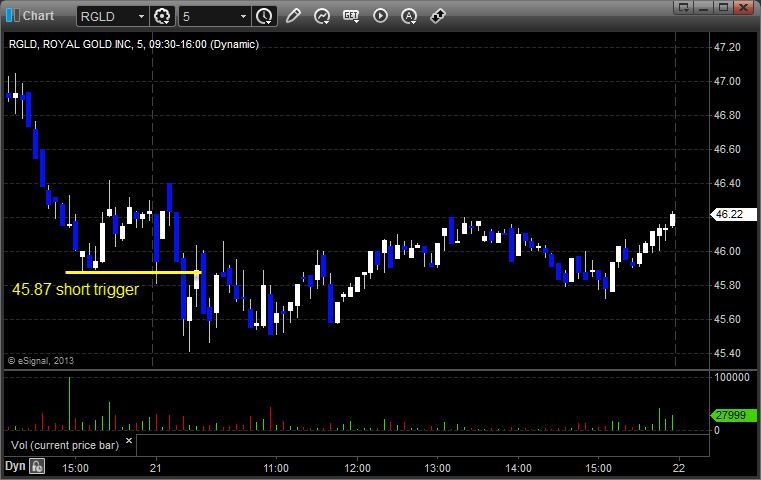Click the 47.20 price axis label
Screen dimensions: 761x480
pos(728,47)
